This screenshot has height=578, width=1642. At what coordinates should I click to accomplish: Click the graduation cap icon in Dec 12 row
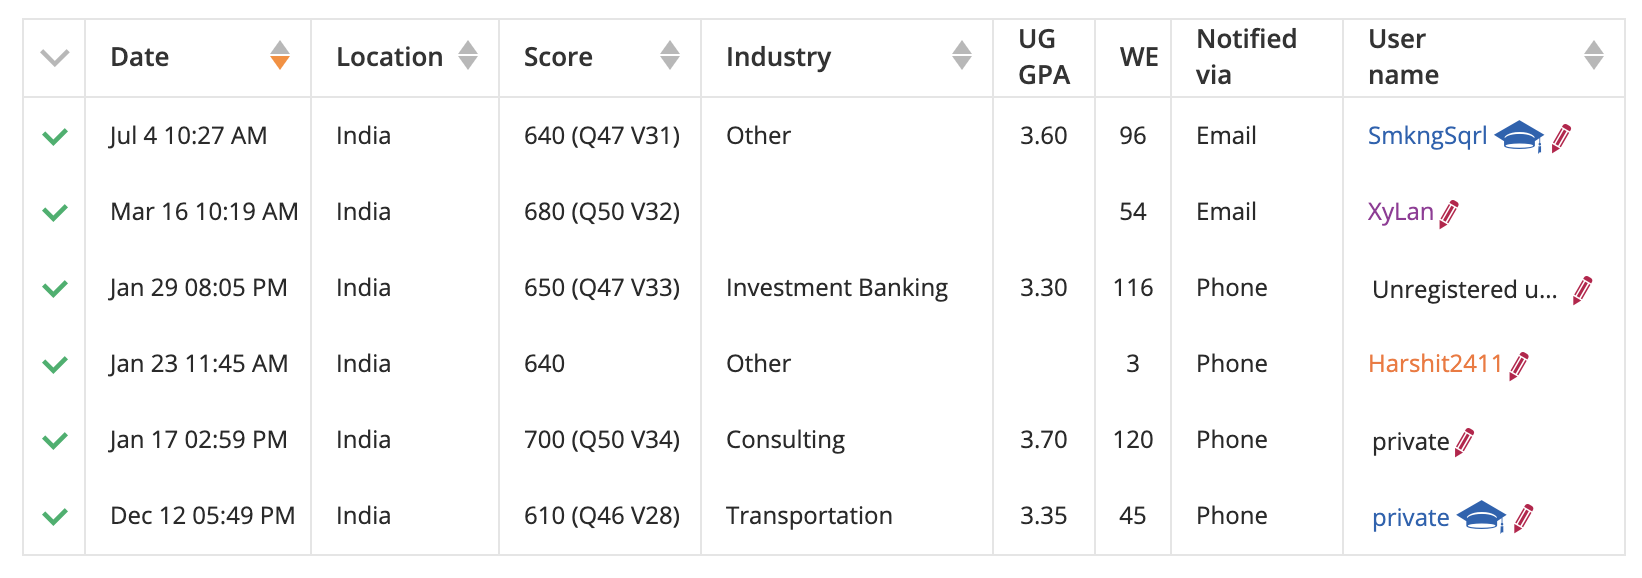(1481, 517)
